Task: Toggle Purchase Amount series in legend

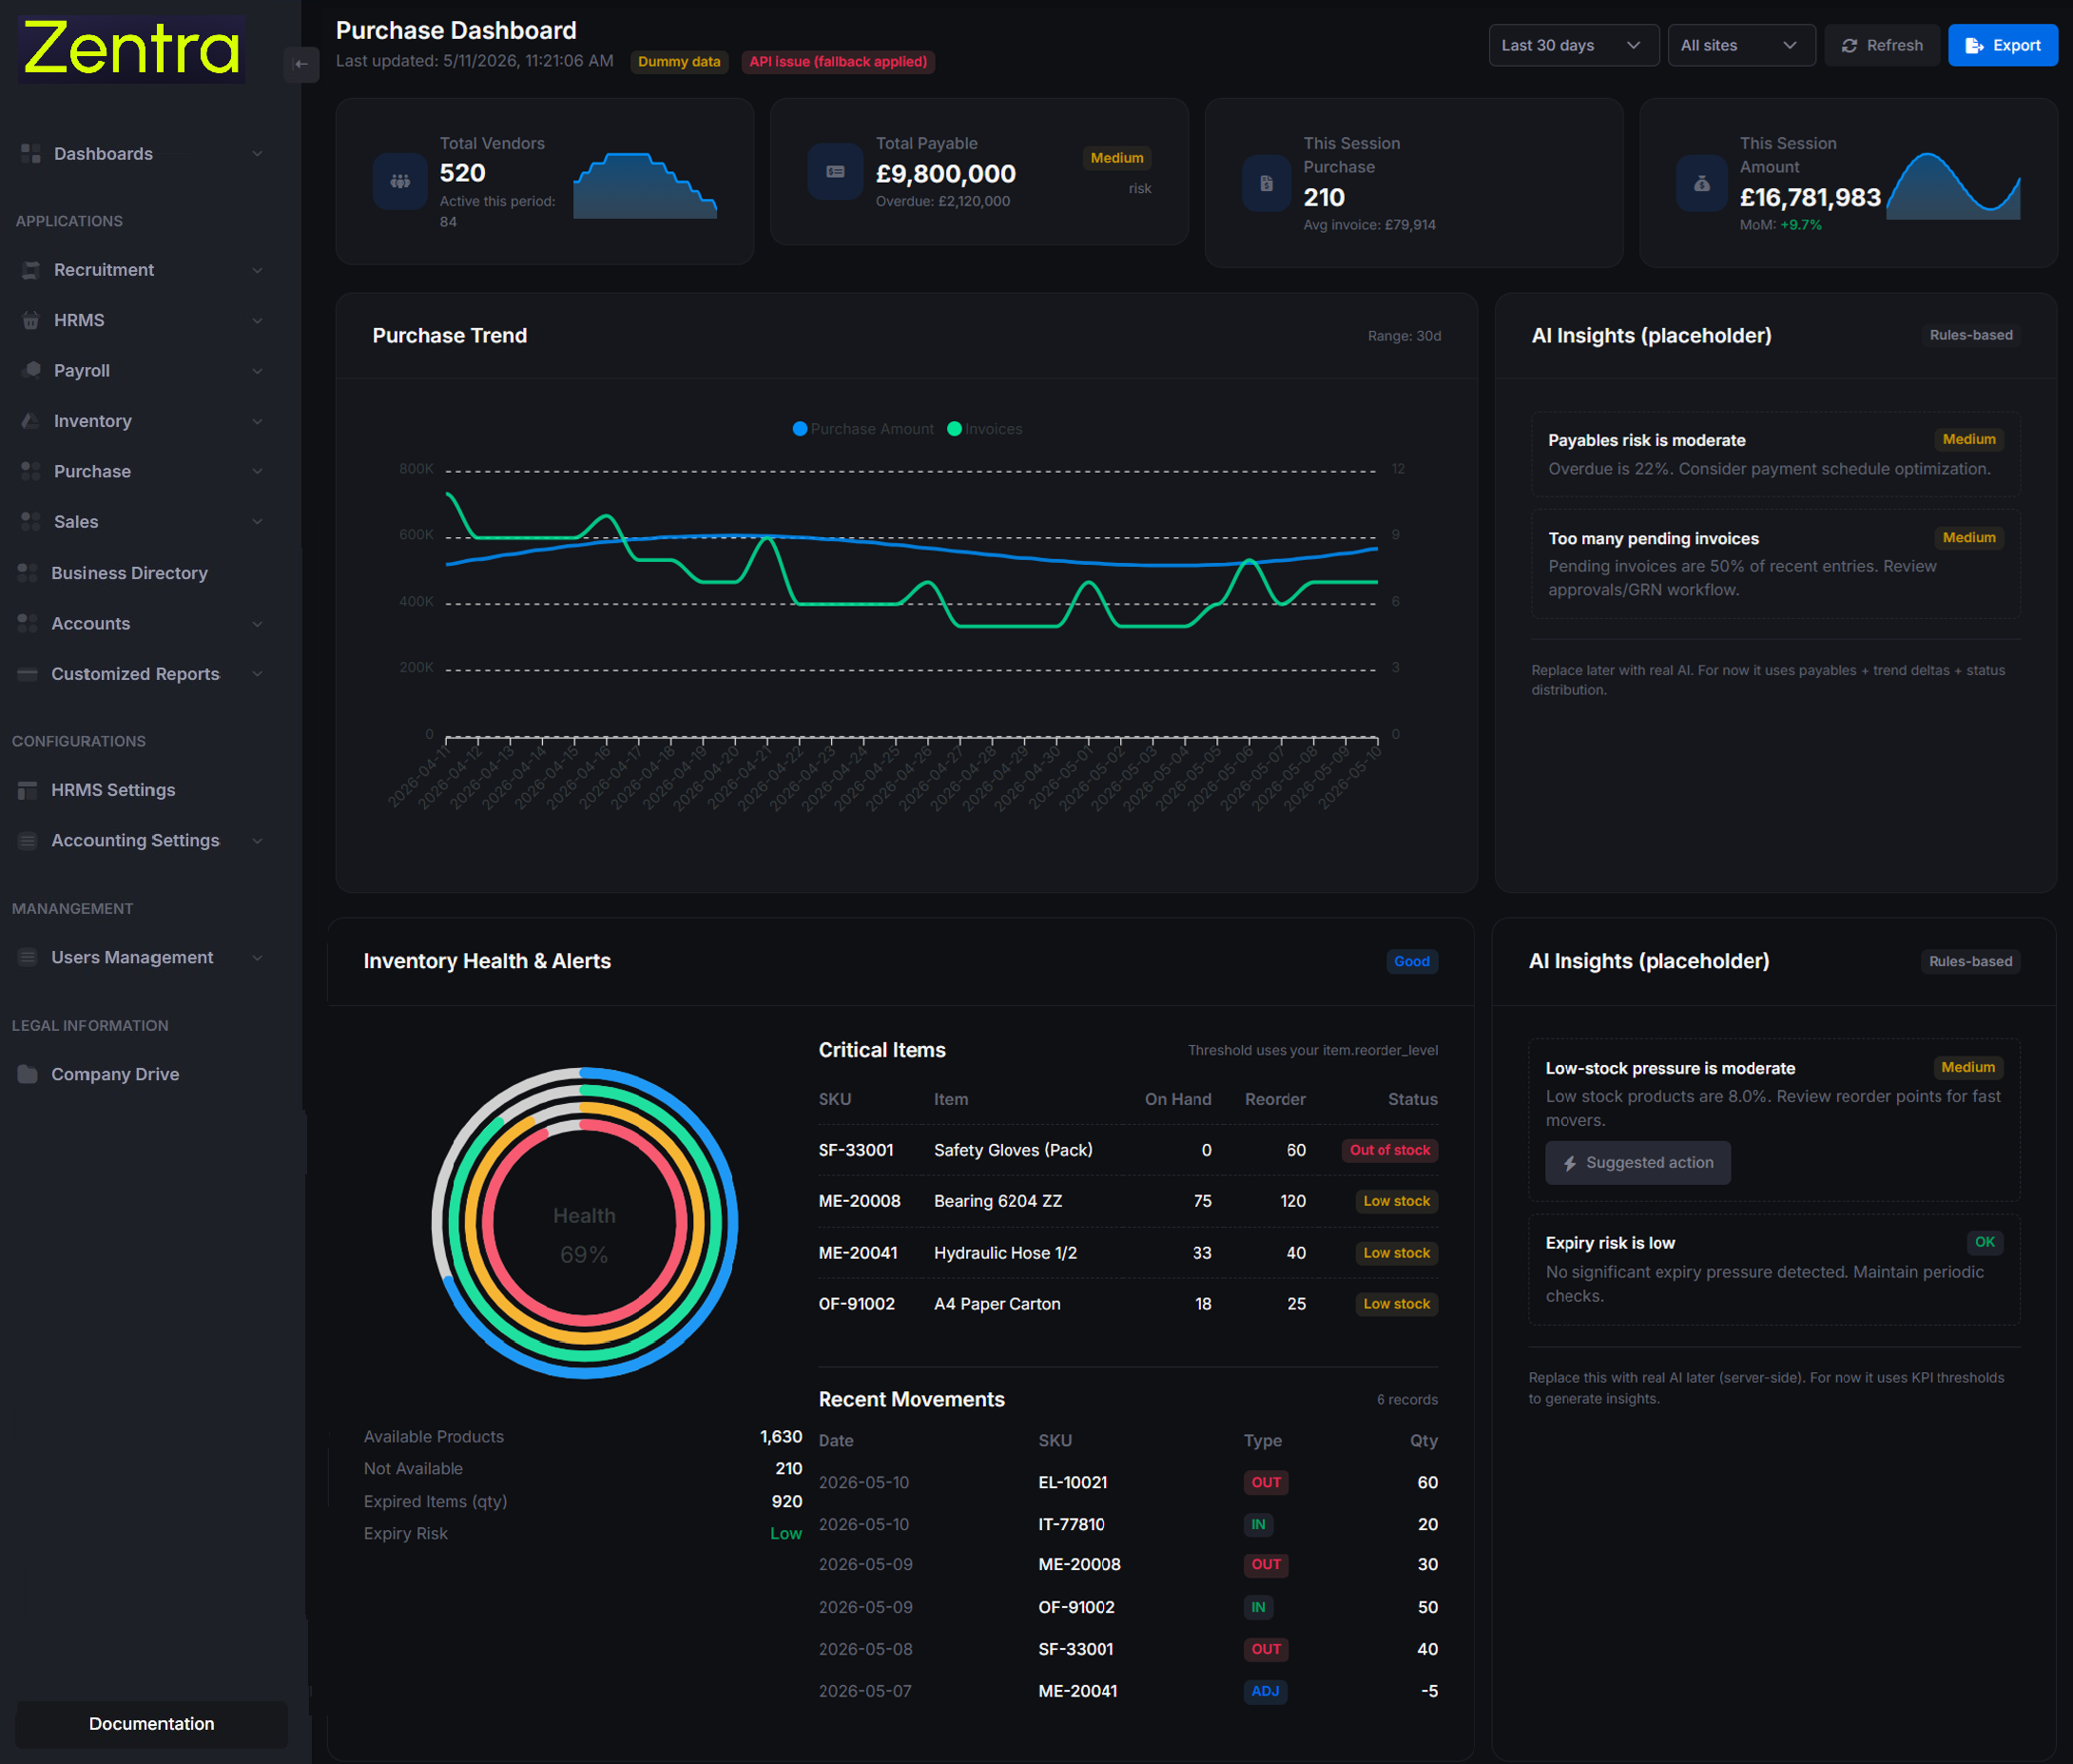Action: pyautogui.click(x=863, y=429)
